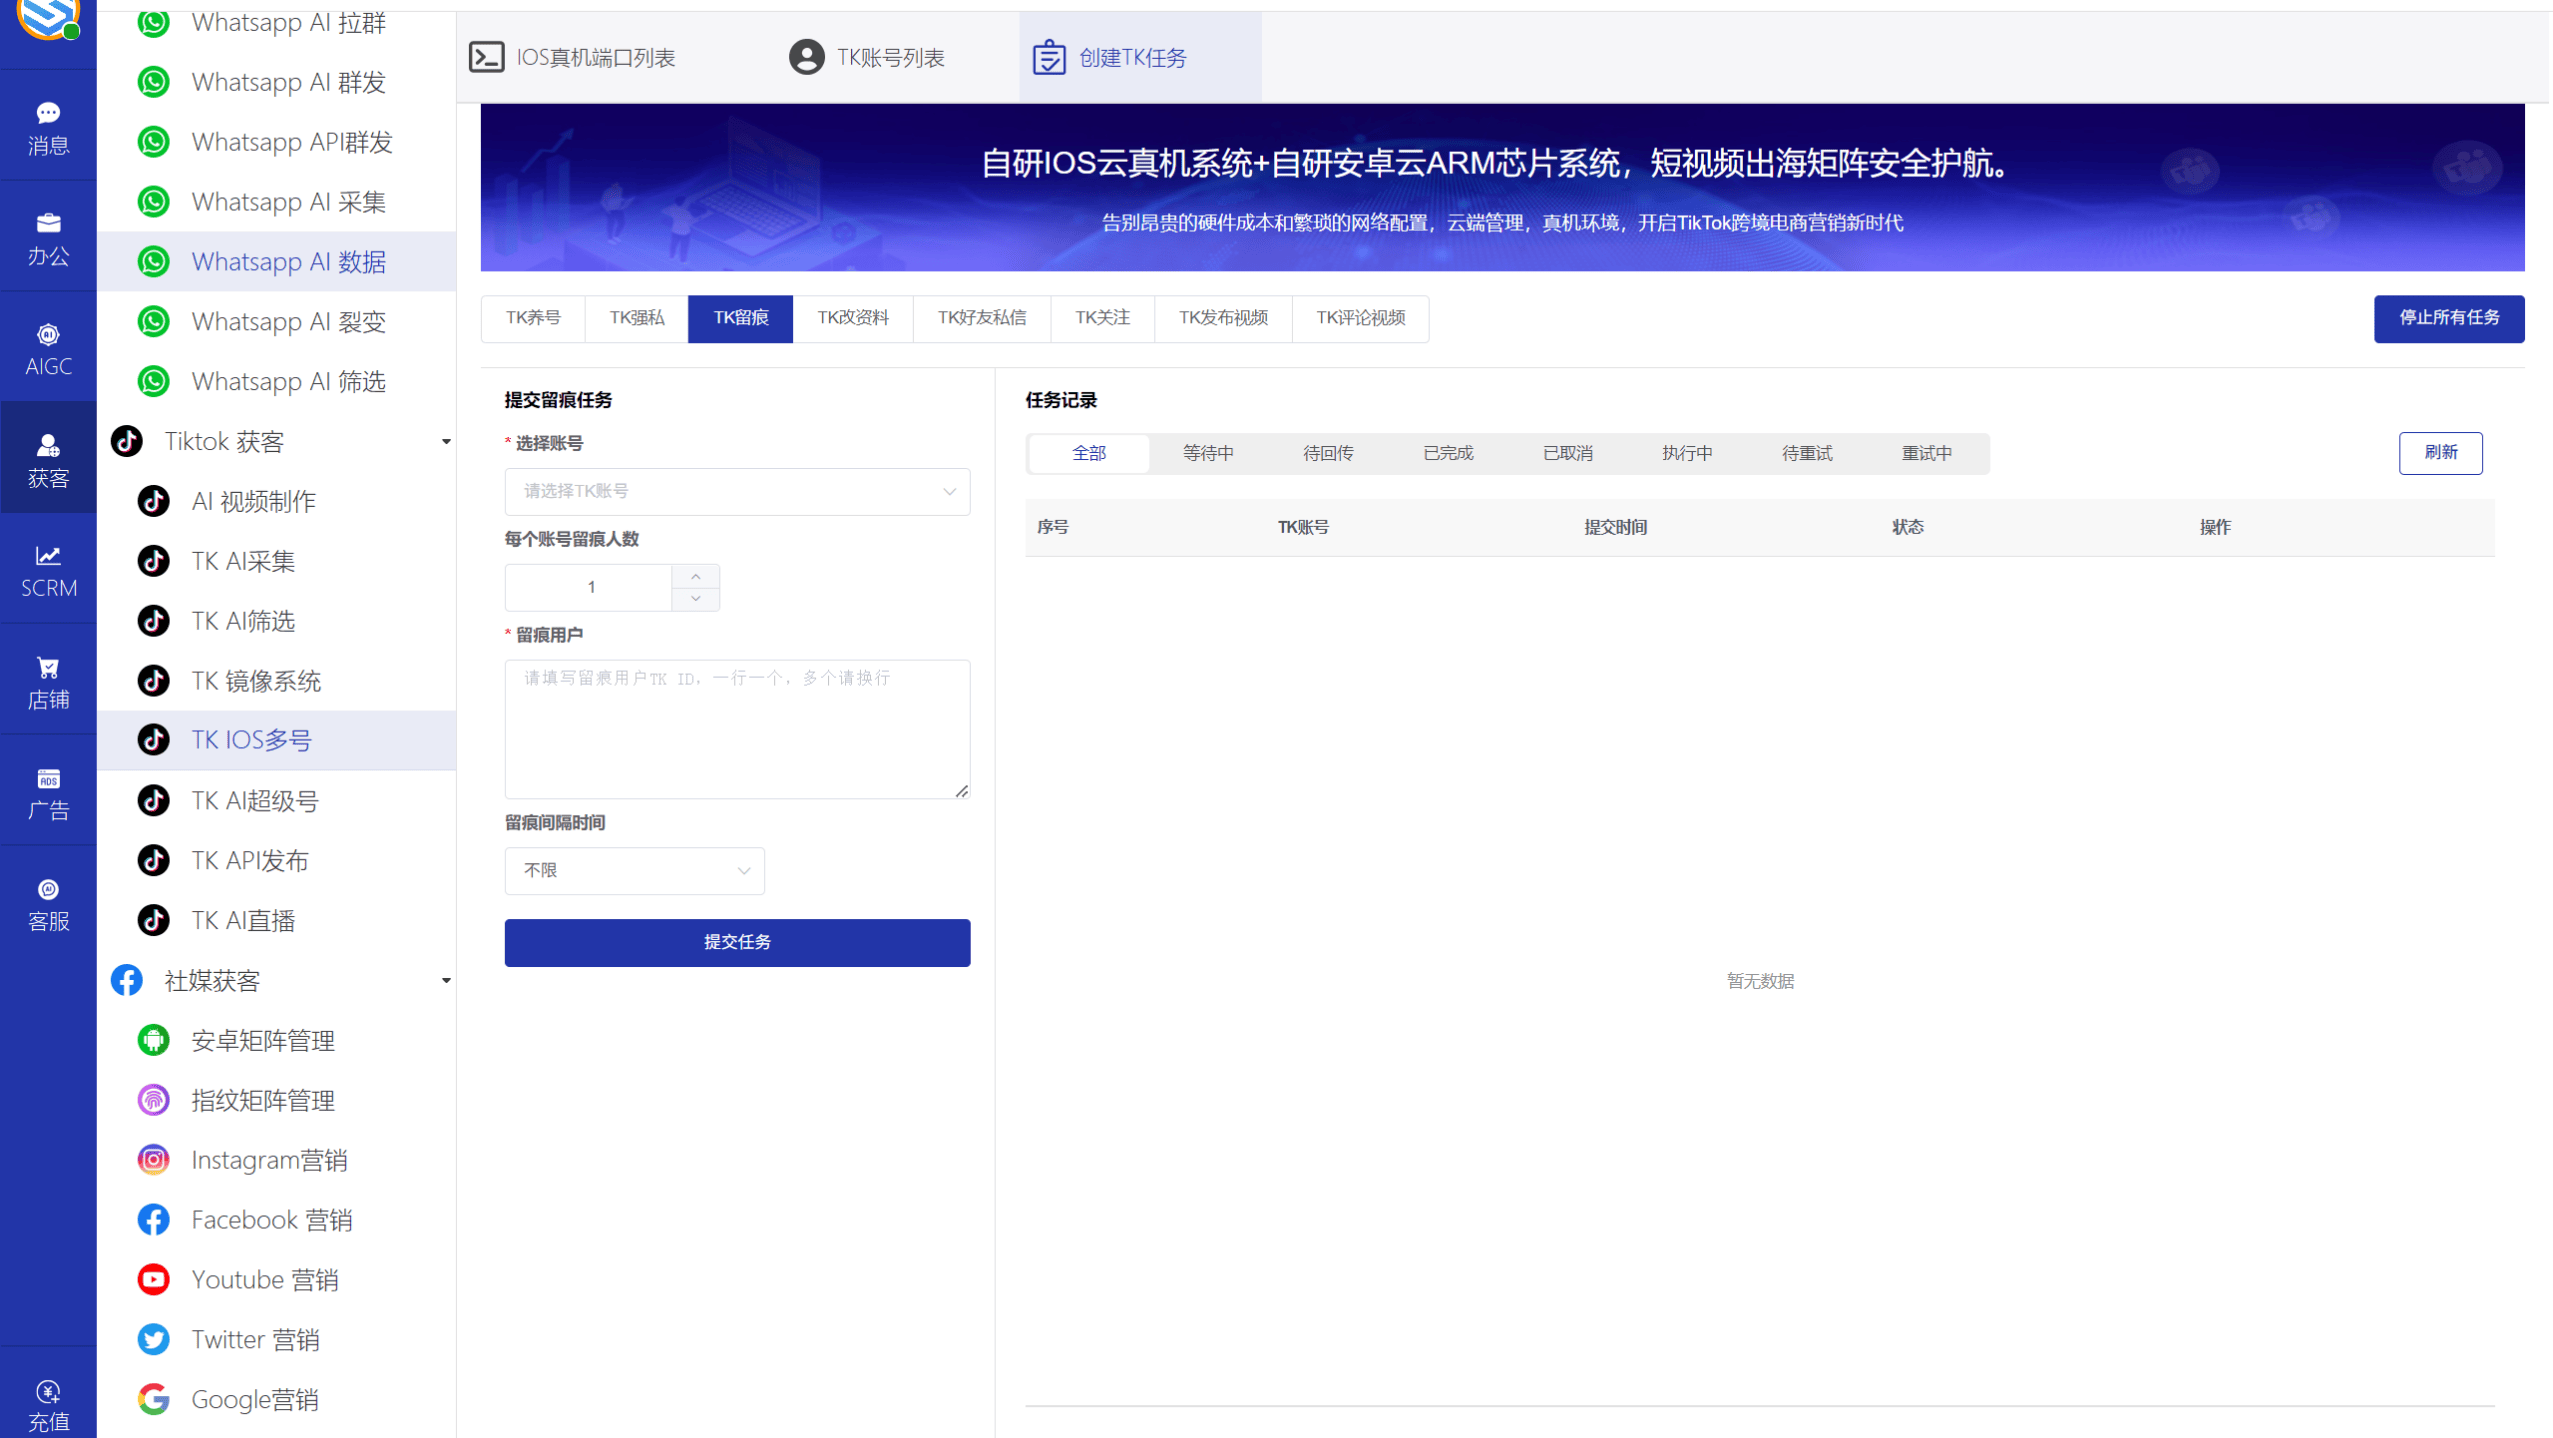Open the 安卓矩阵管理 section
This screenshot has width=2553, height=1438.
pos(263,1040)
